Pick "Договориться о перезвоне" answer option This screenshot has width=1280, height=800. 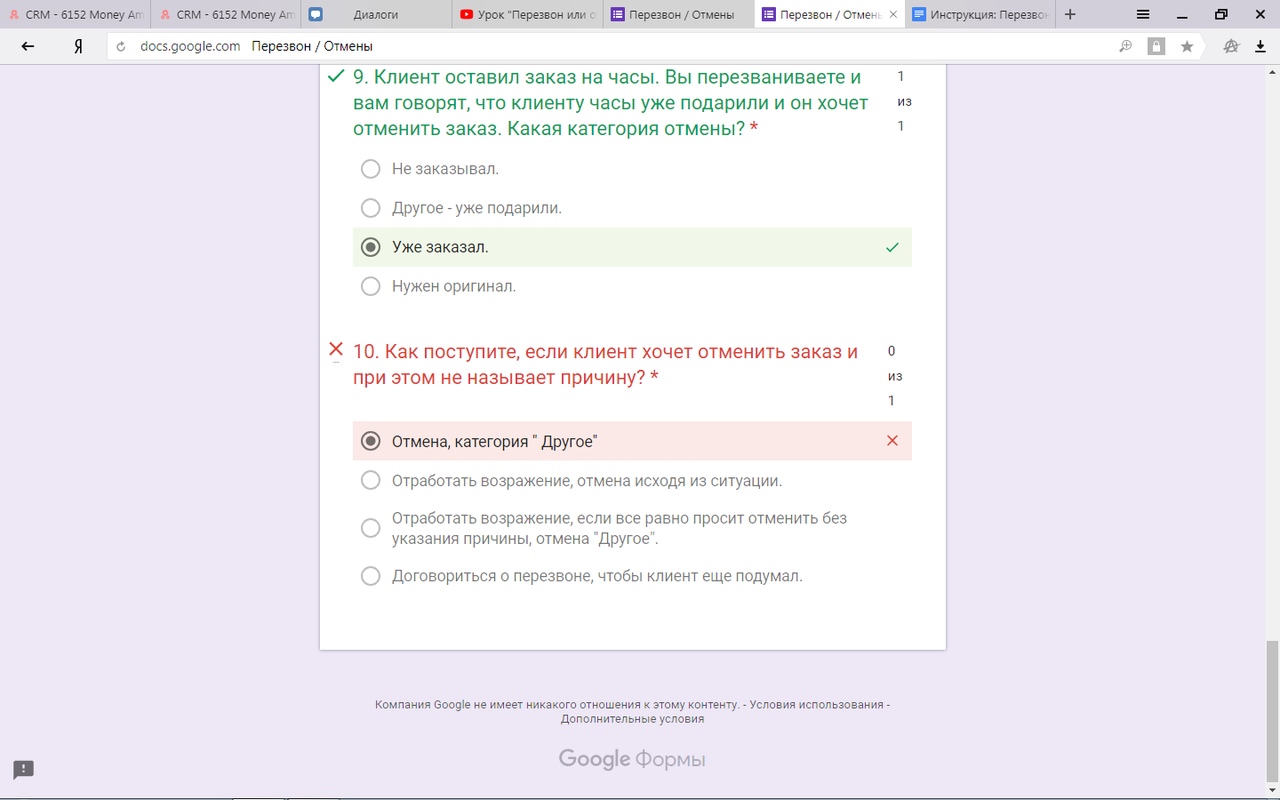coord(371,576)
